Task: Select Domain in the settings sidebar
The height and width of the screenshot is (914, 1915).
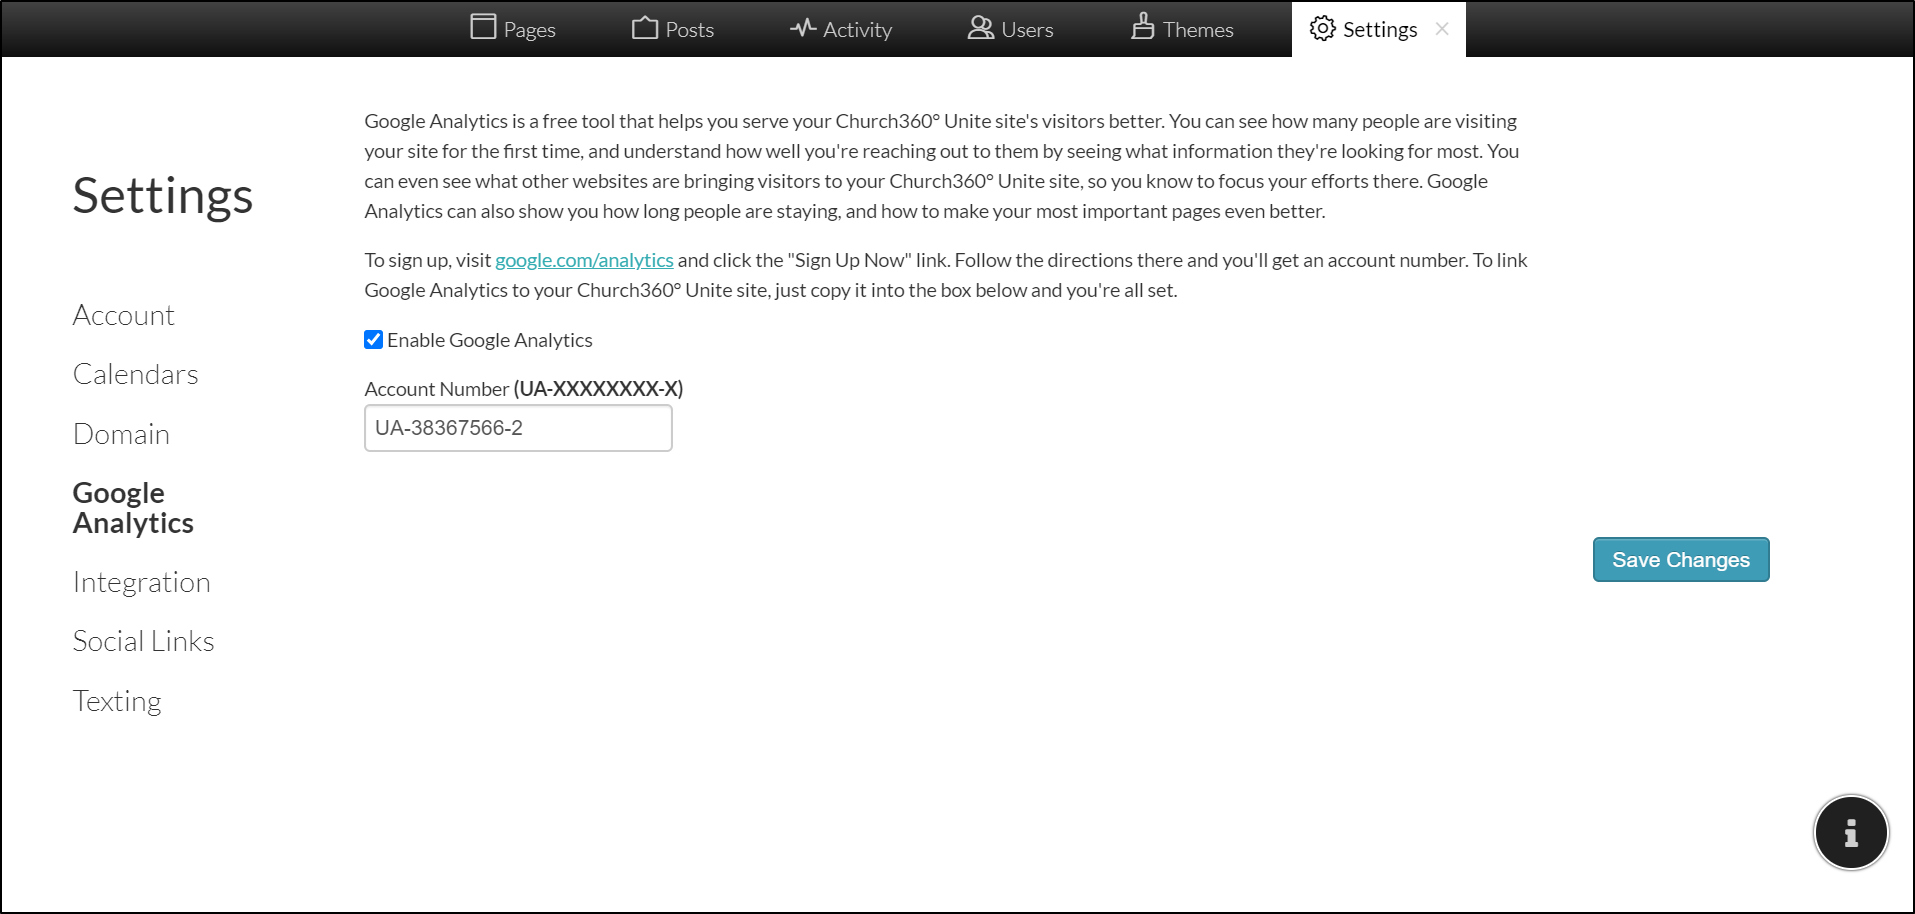Action: (121, 434)
